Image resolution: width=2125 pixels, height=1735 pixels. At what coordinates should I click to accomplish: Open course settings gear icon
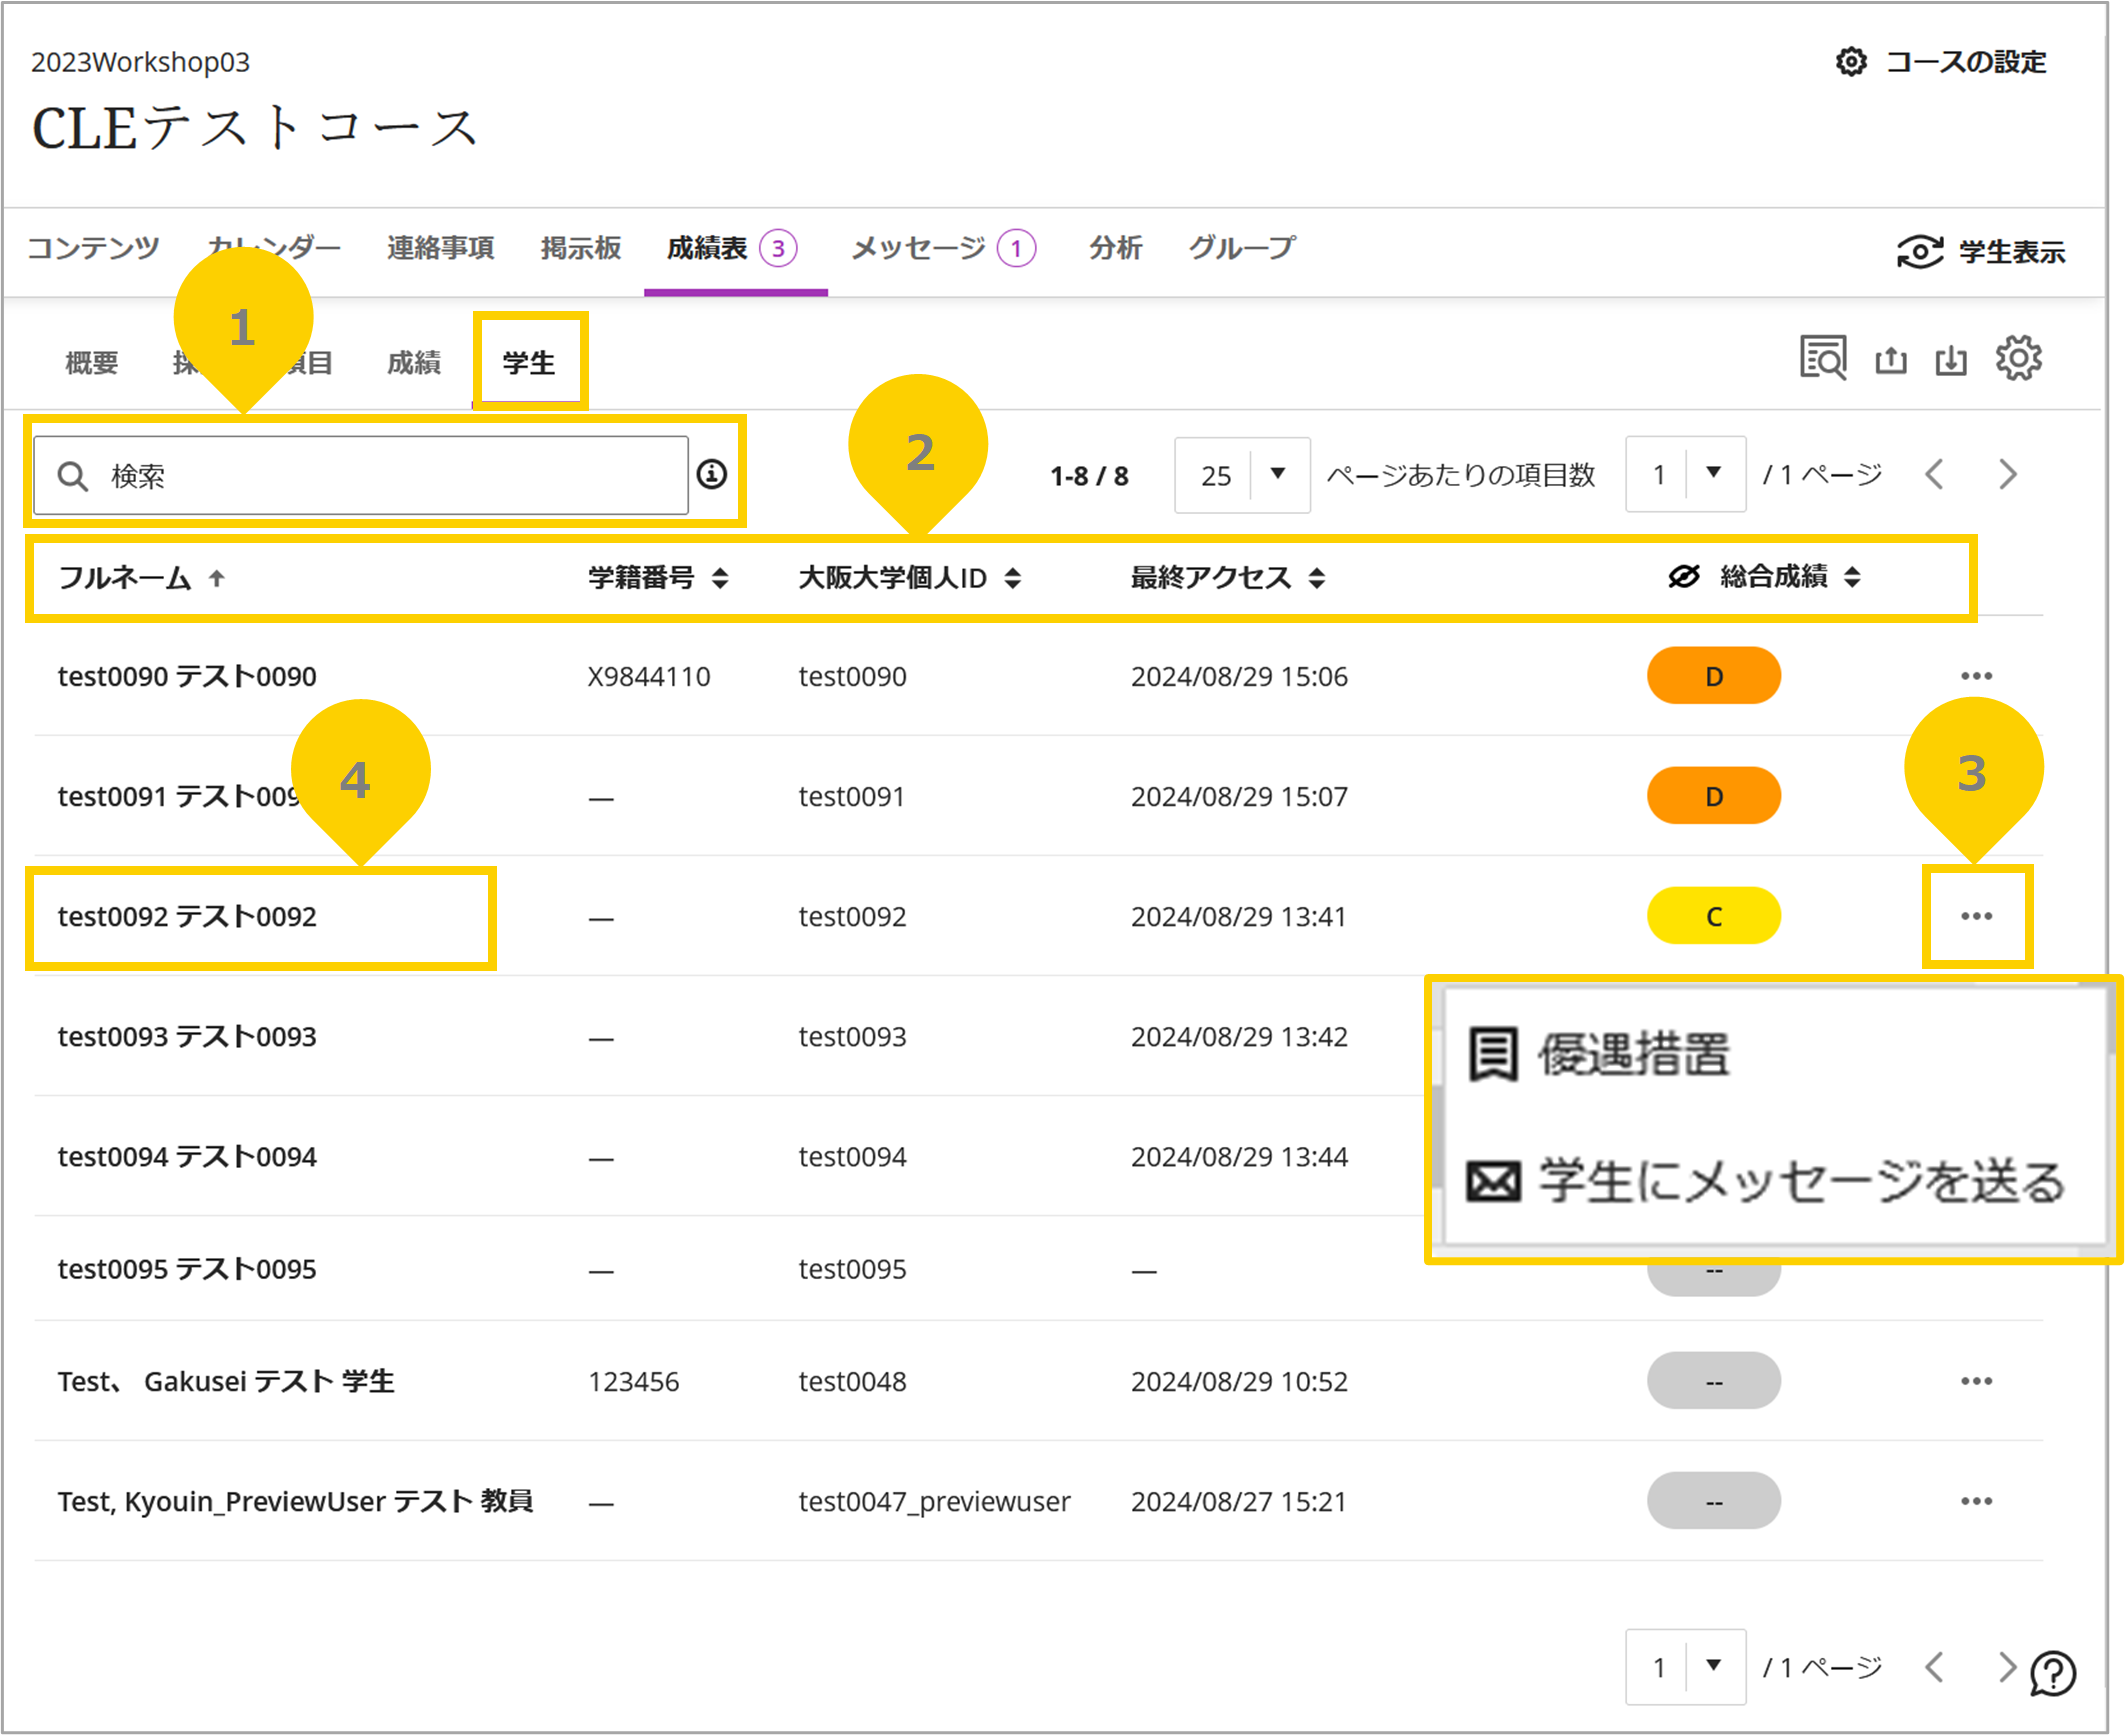coord(1851,62)
